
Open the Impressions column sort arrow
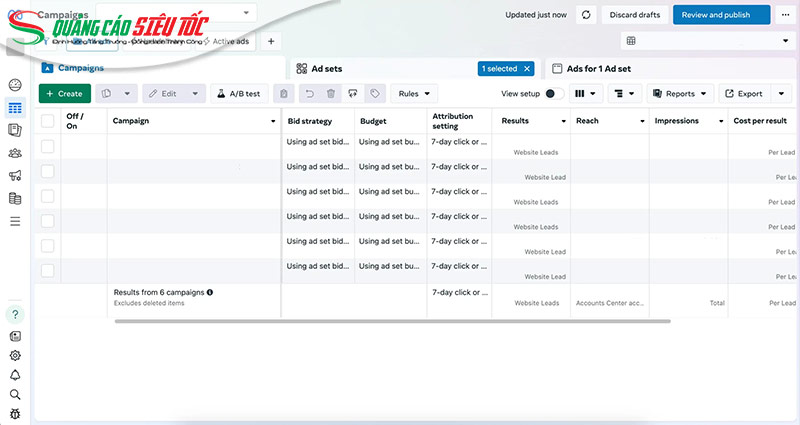point(721,121)
